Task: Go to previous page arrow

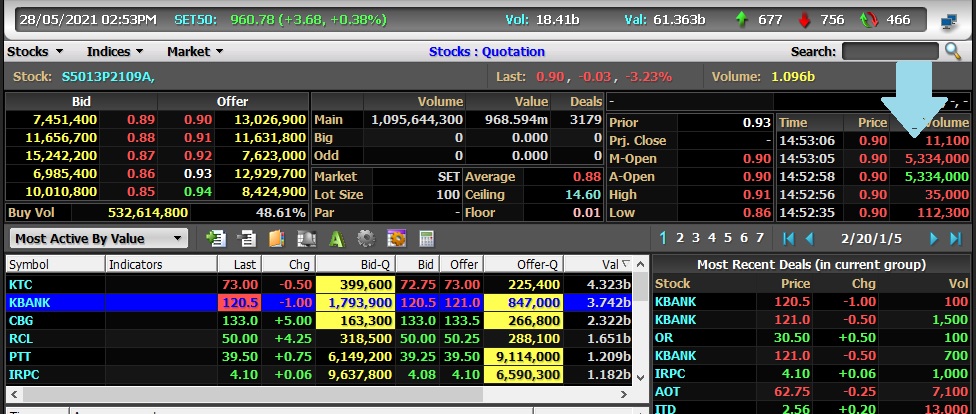Action: click(x=810, y=238)
